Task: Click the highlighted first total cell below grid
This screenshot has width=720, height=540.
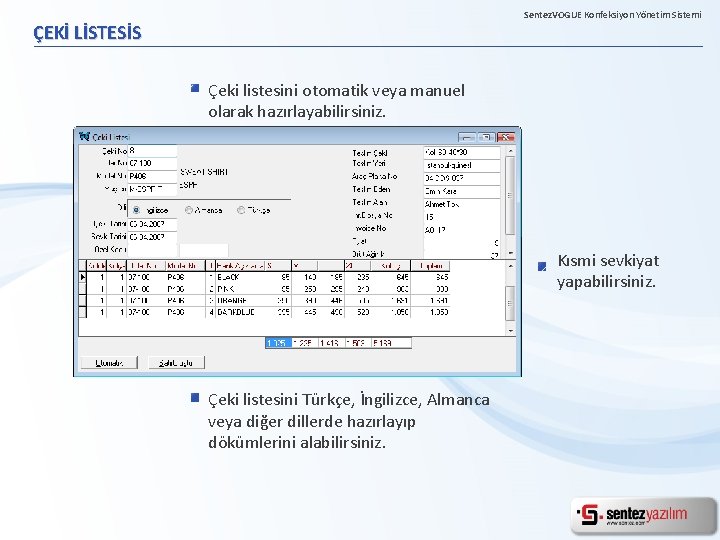Action: tap(278, 343)
